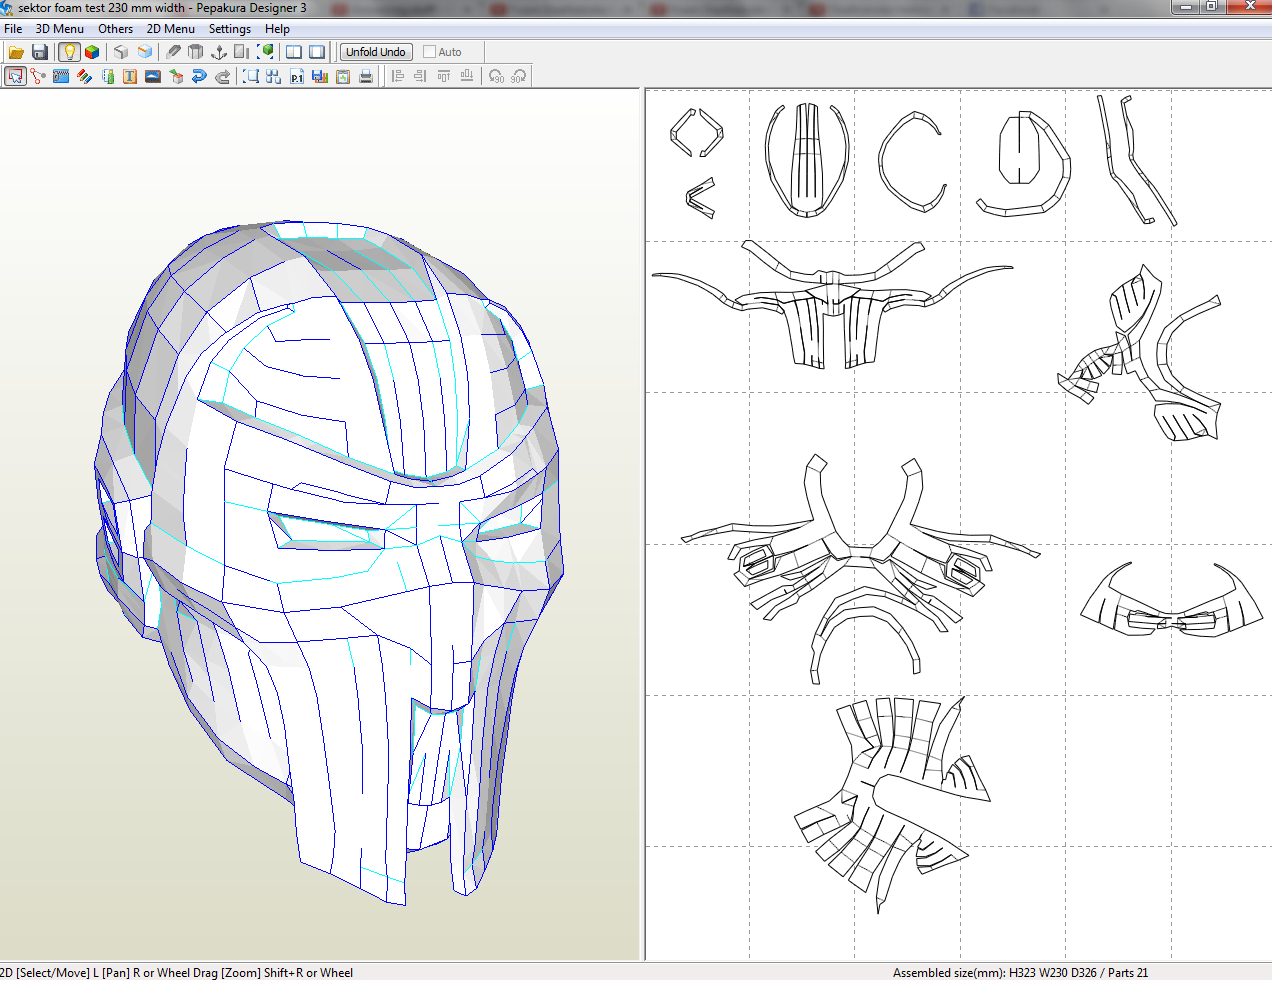Enable the Auto checkbox

(430, 52)
